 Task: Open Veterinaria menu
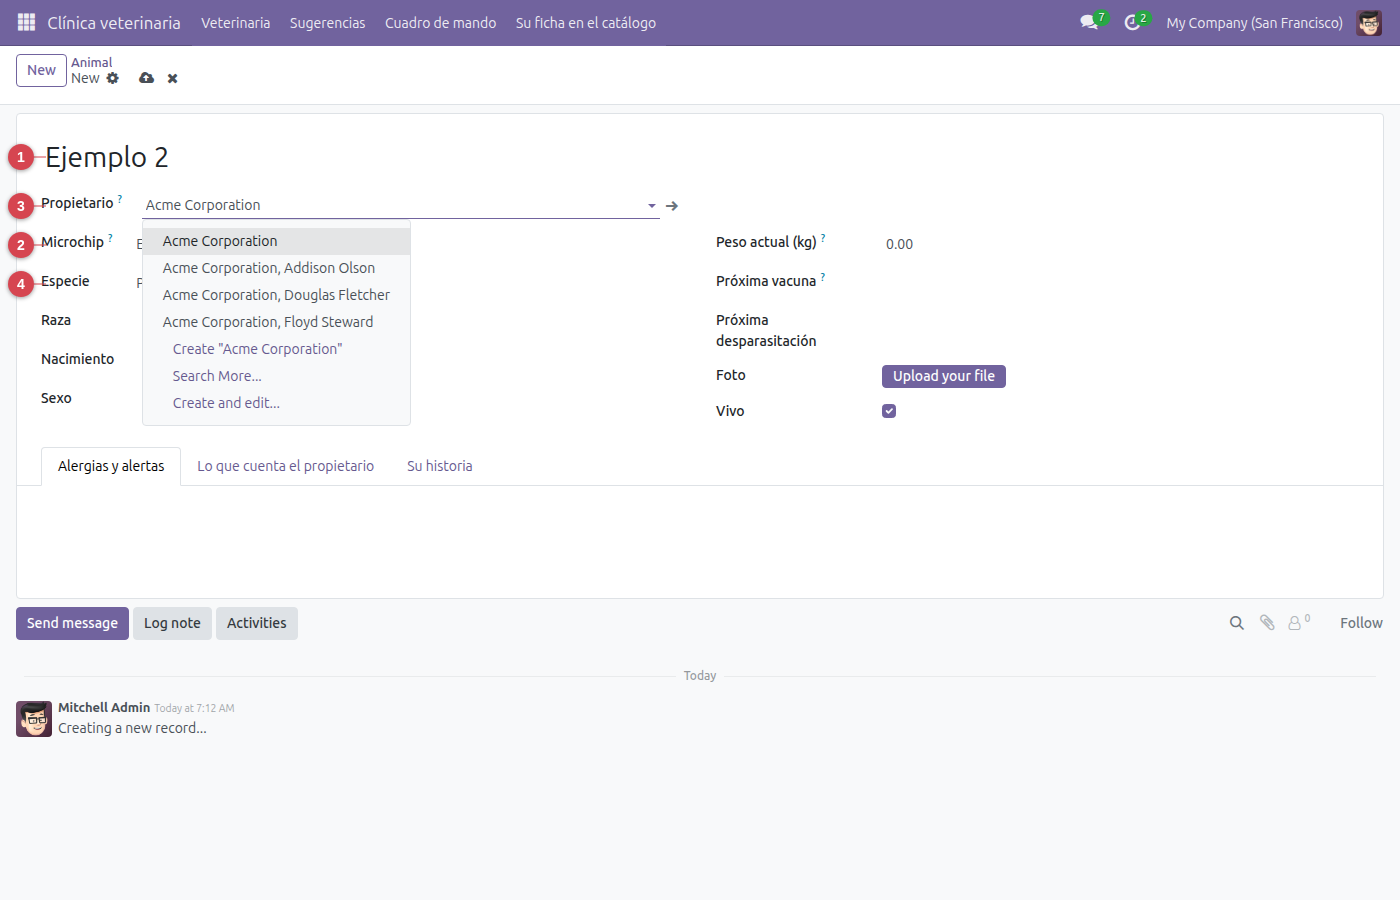pyautogui.click(x=235, y=22)
